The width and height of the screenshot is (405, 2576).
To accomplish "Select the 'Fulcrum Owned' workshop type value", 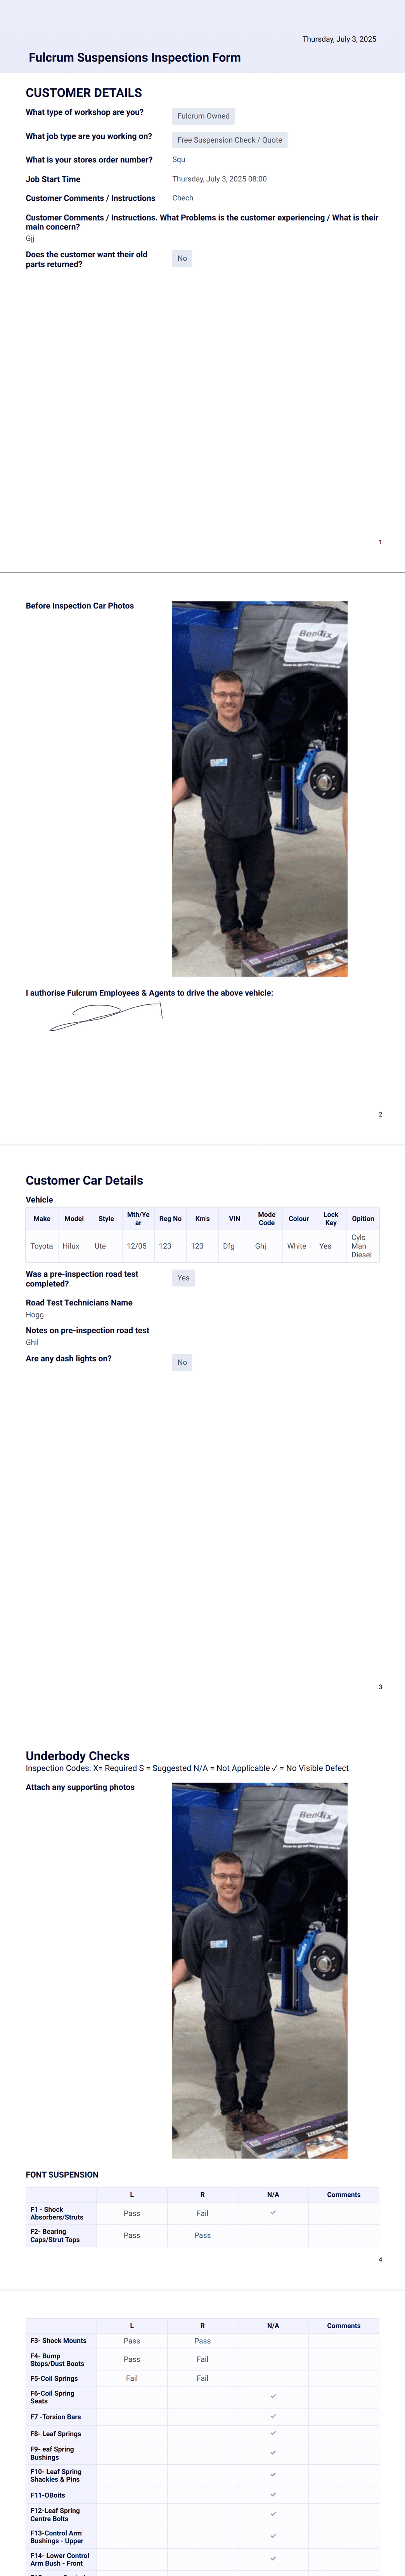I will click(x=203, y=116).
